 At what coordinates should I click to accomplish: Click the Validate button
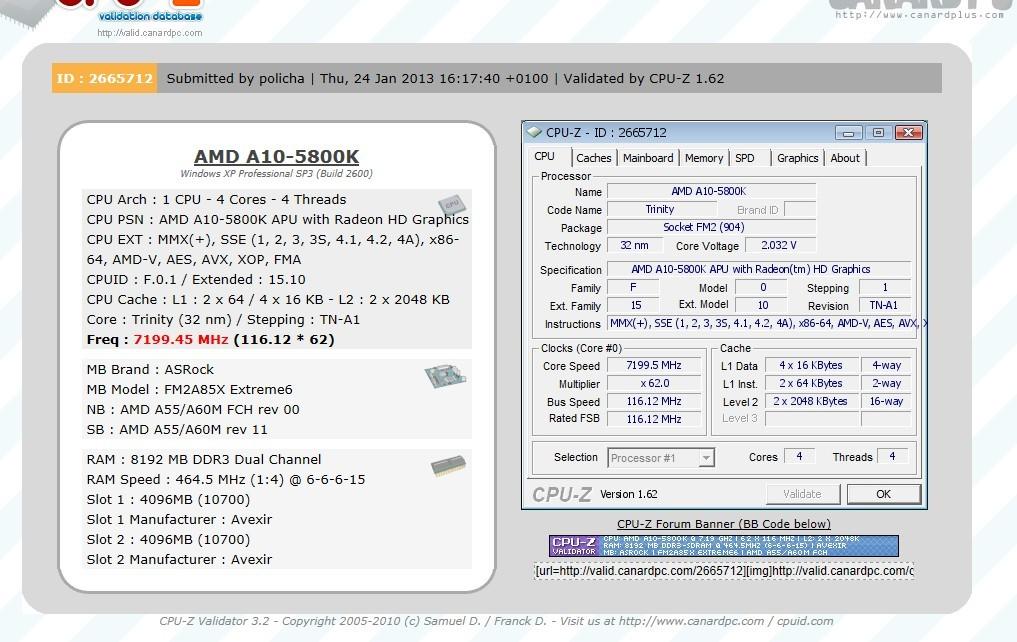802,494
